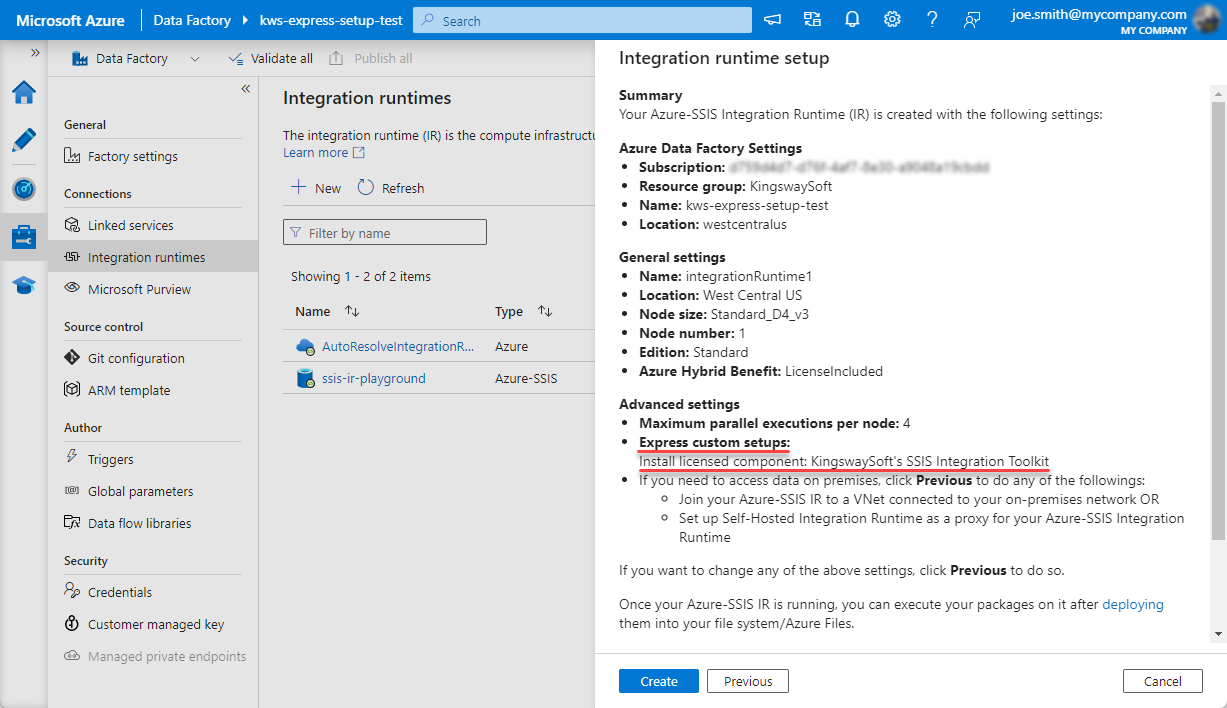The height and width of the screenshot is (708, 1227).
Task: Sort by Name column arrows
Action: pyautogui.click(x=352, y=311)
